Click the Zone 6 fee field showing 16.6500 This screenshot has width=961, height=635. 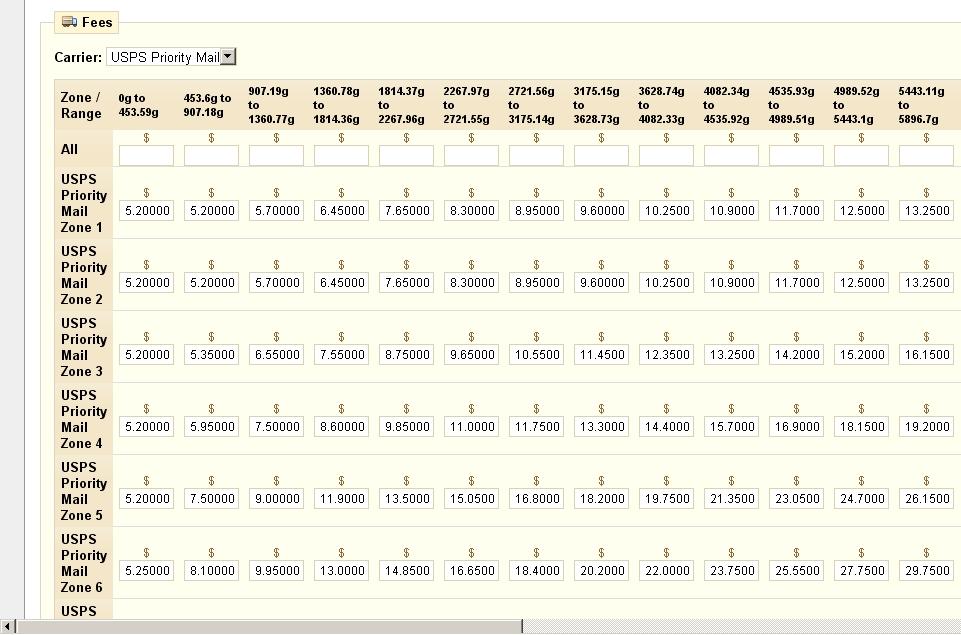471,571
